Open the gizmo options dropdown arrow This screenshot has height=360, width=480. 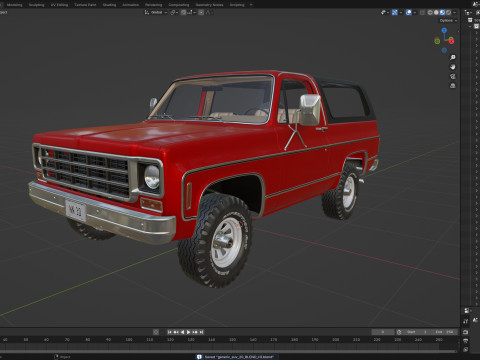(x=401, y=12)
